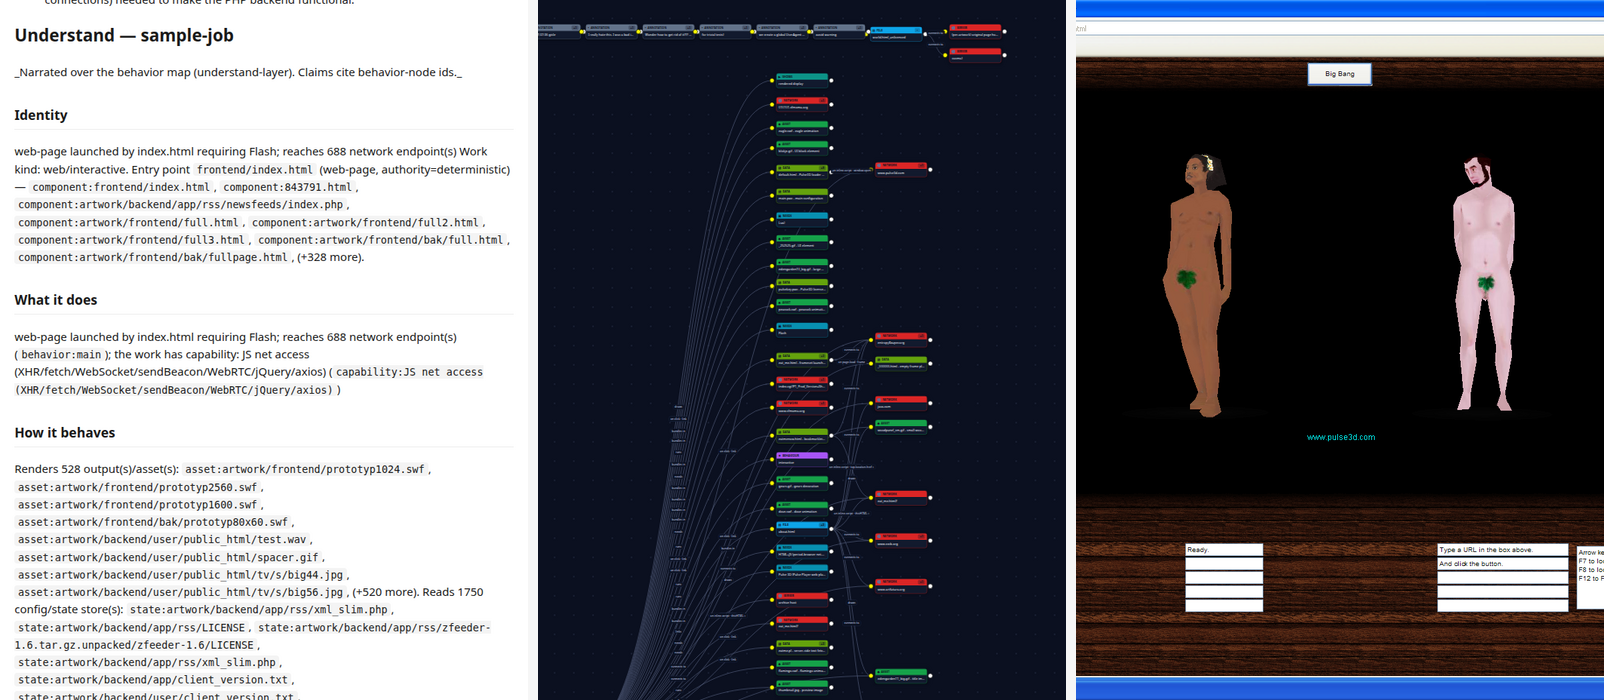
Task: Select the DATA node 'main.pwc main configuration'
Action: [x=802, y=195]
